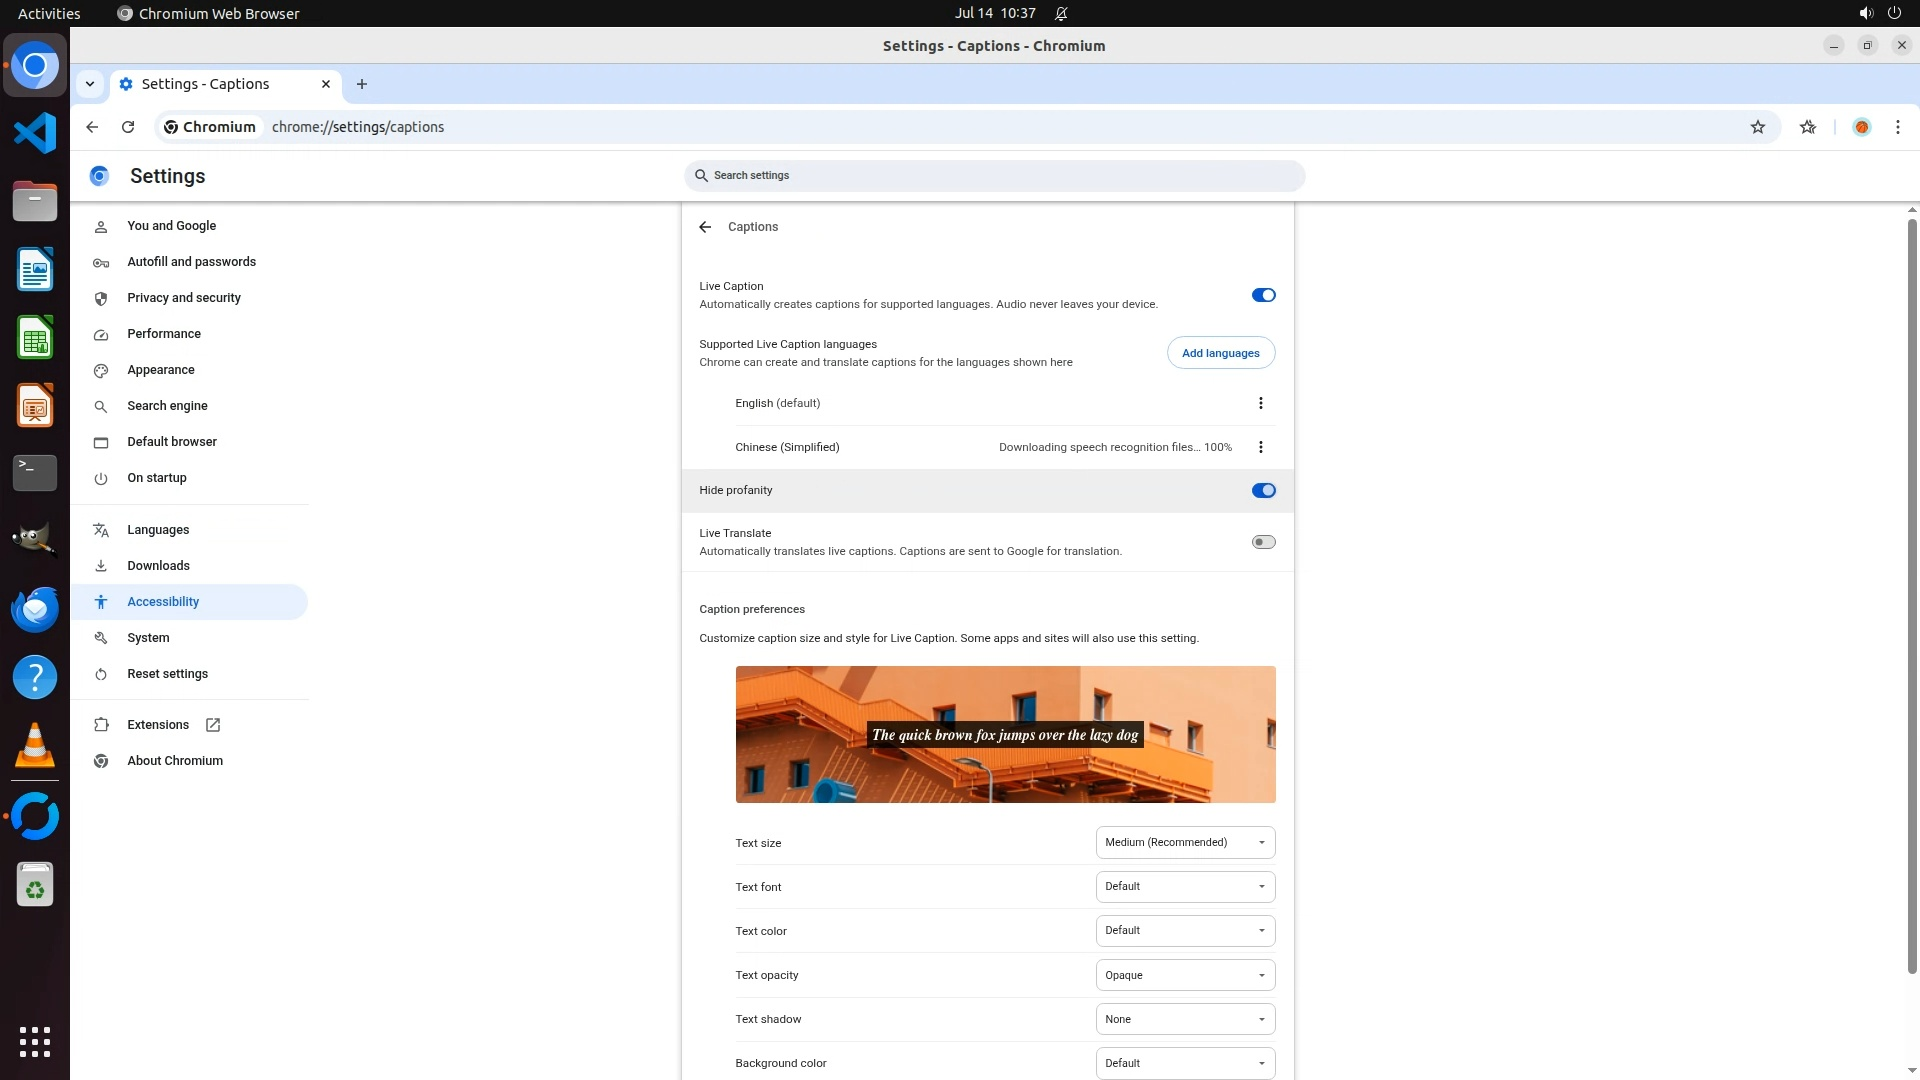Open tab search dropdown arrow
The height and width of the screenshot is (1080, 1920).
pyautogui.click(x=90, y=84)
